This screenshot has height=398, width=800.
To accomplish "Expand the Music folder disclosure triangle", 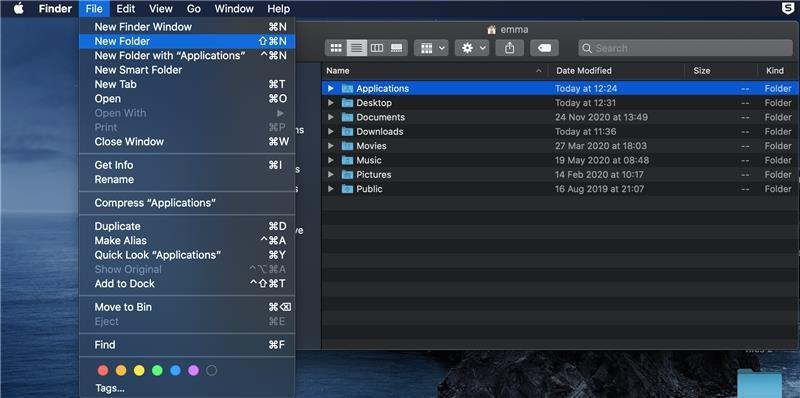I will pyautogui.click(x=331, y=160).
